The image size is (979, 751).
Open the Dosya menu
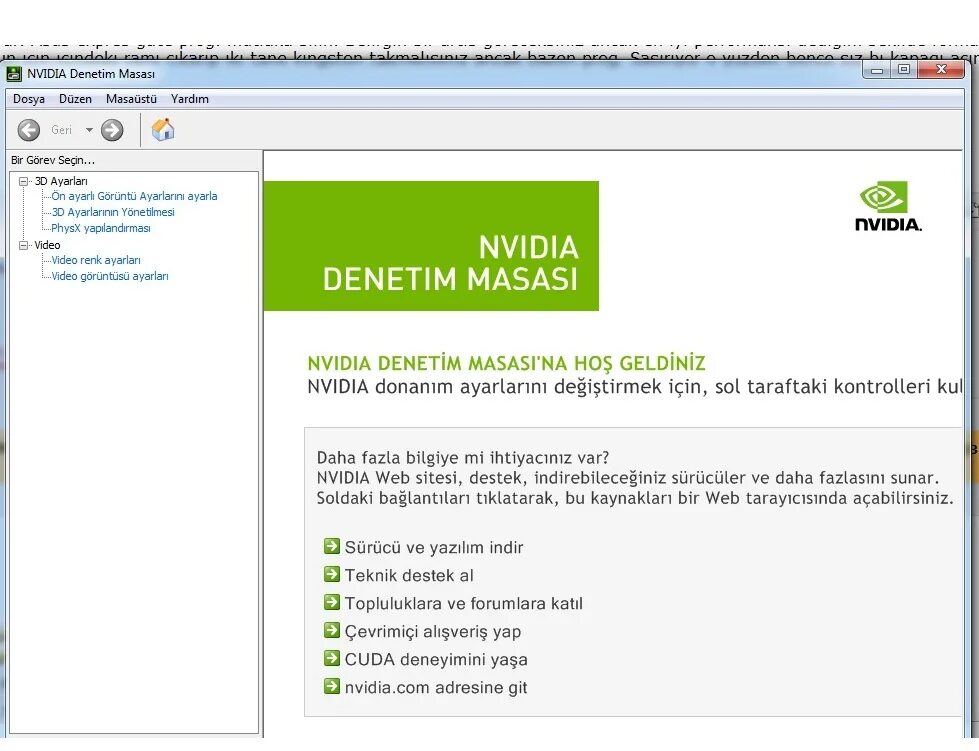[x=29, y=99]
